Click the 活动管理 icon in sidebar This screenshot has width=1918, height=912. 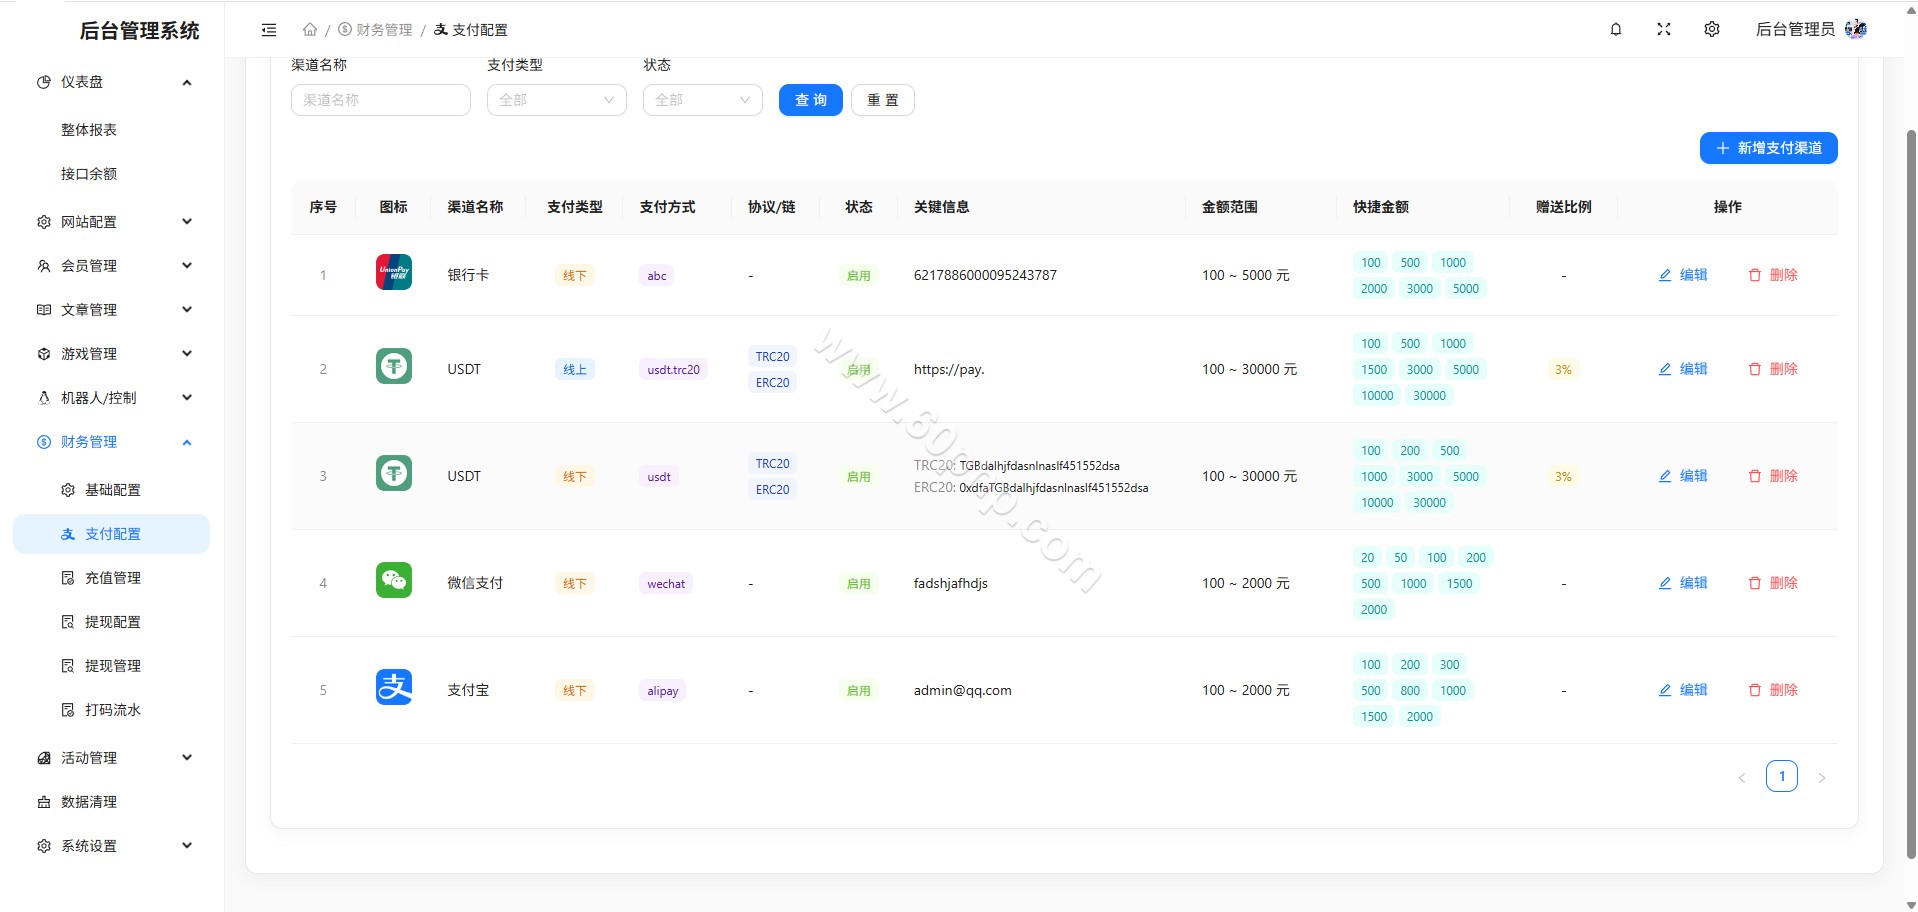point(44,758)
